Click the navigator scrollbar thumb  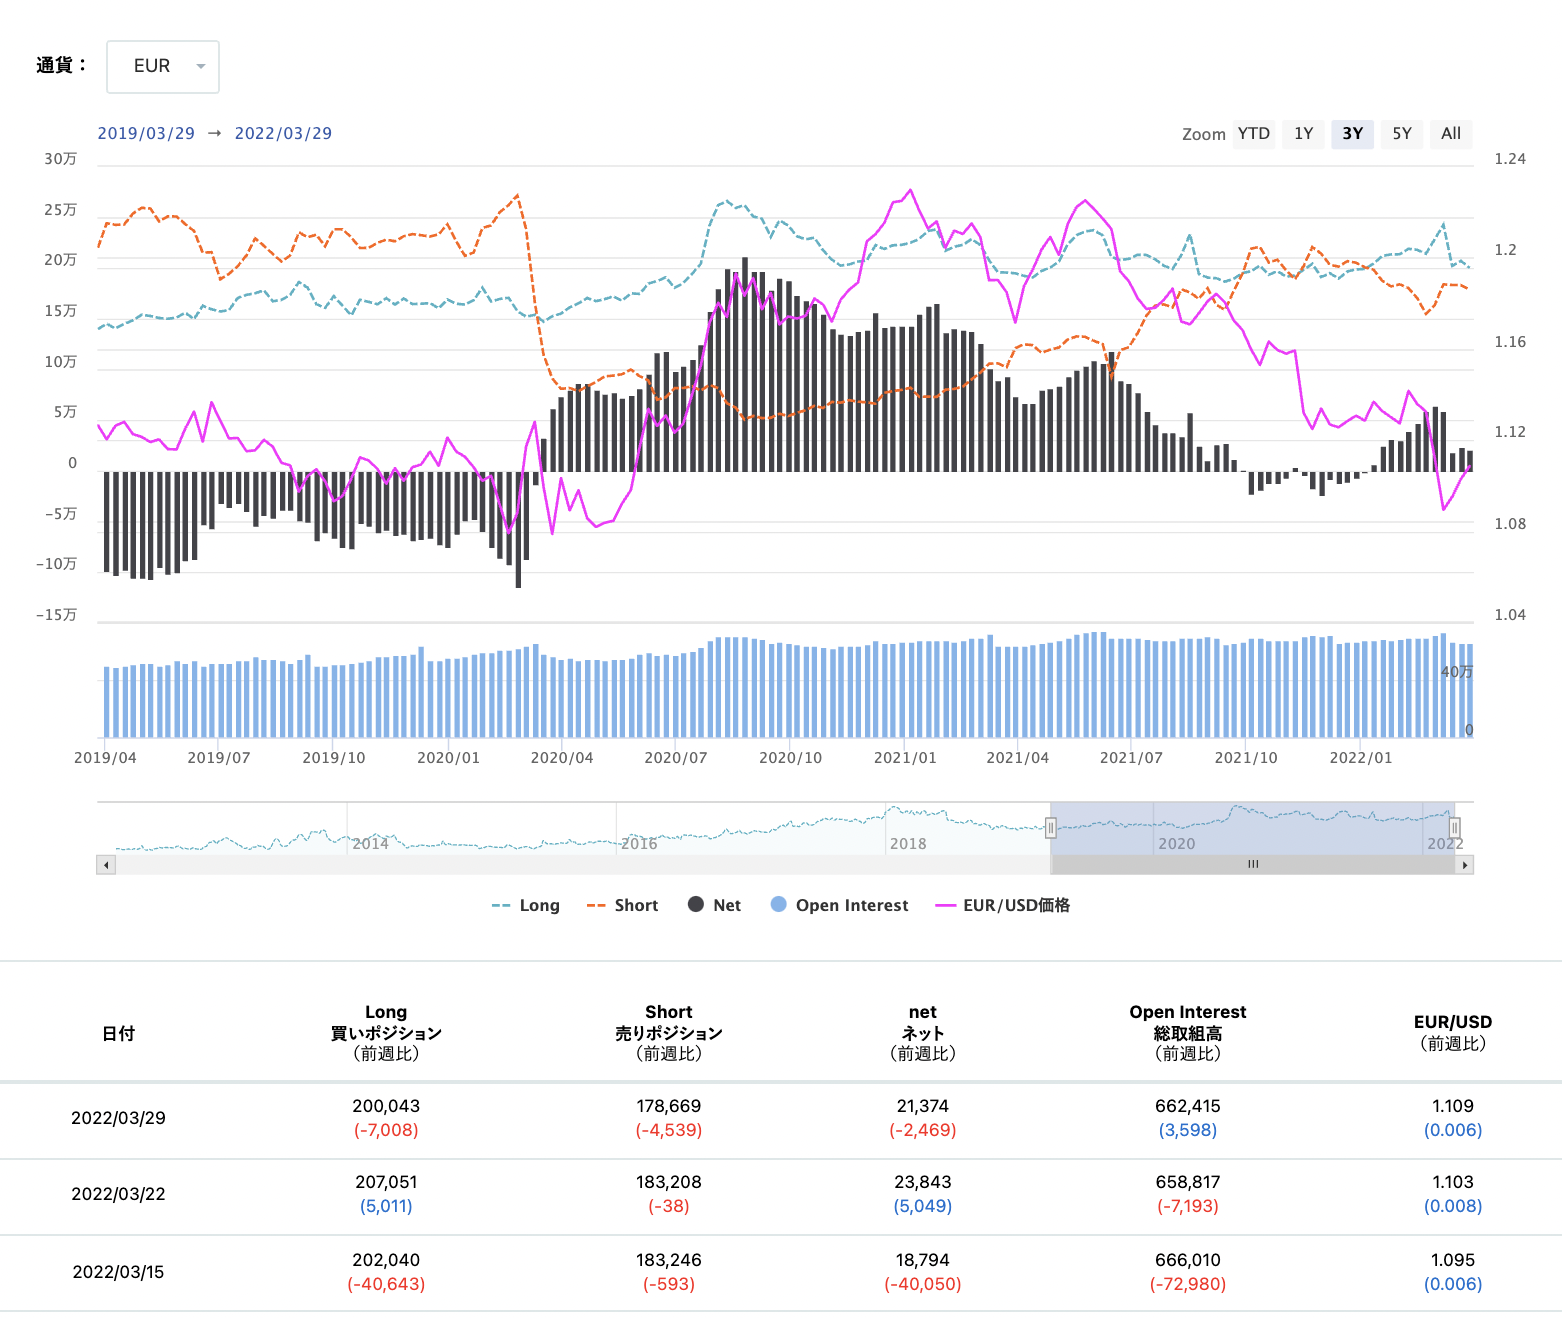[x=1253, y=864]
